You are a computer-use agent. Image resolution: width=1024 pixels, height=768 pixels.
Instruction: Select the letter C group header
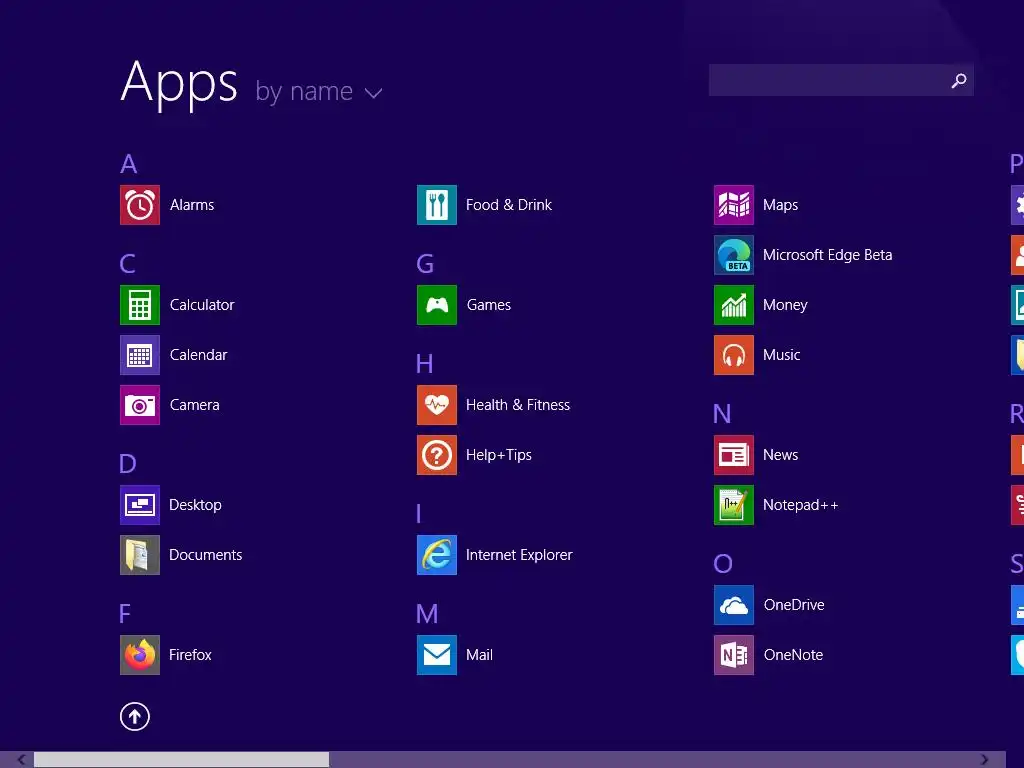[128, 264]
